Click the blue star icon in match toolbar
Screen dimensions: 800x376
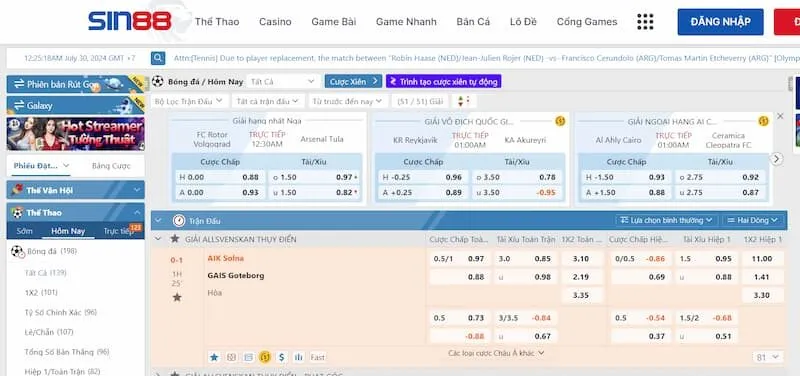(x=214, y=357)
